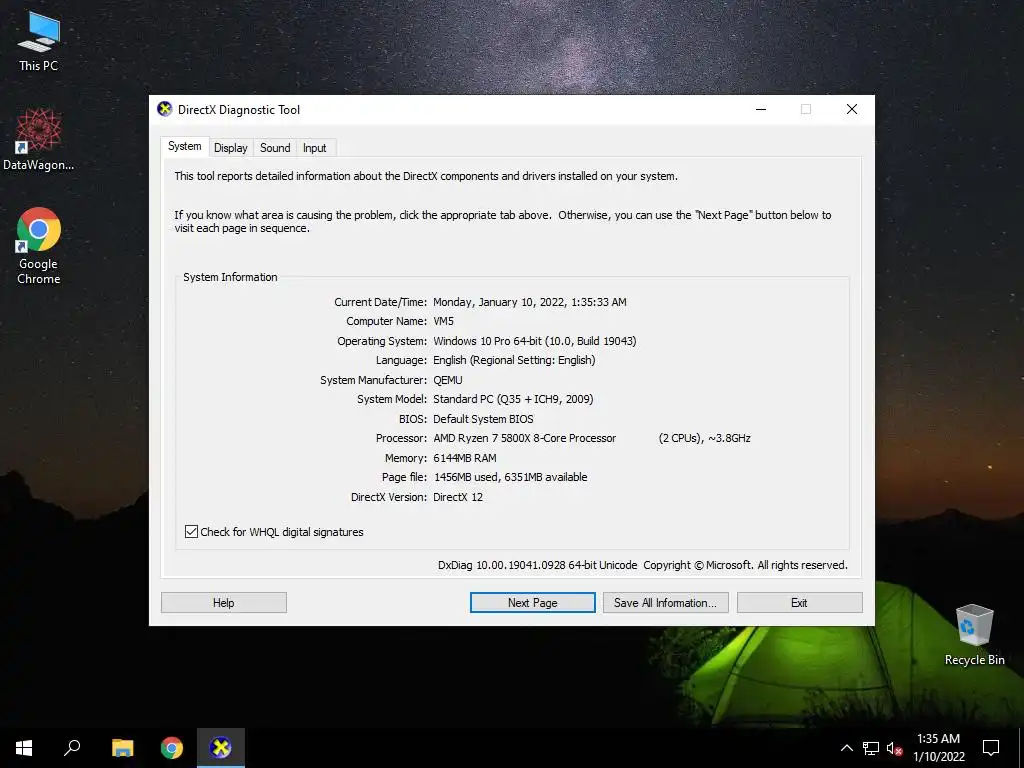
Task: Click the Default System BIOS value
Action: (x=483, y=419)
